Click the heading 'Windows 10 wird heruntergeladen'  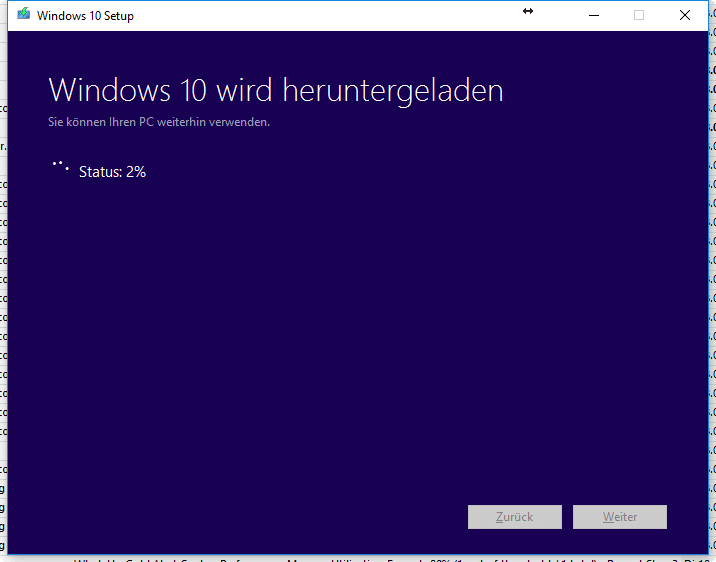[276, 91]
